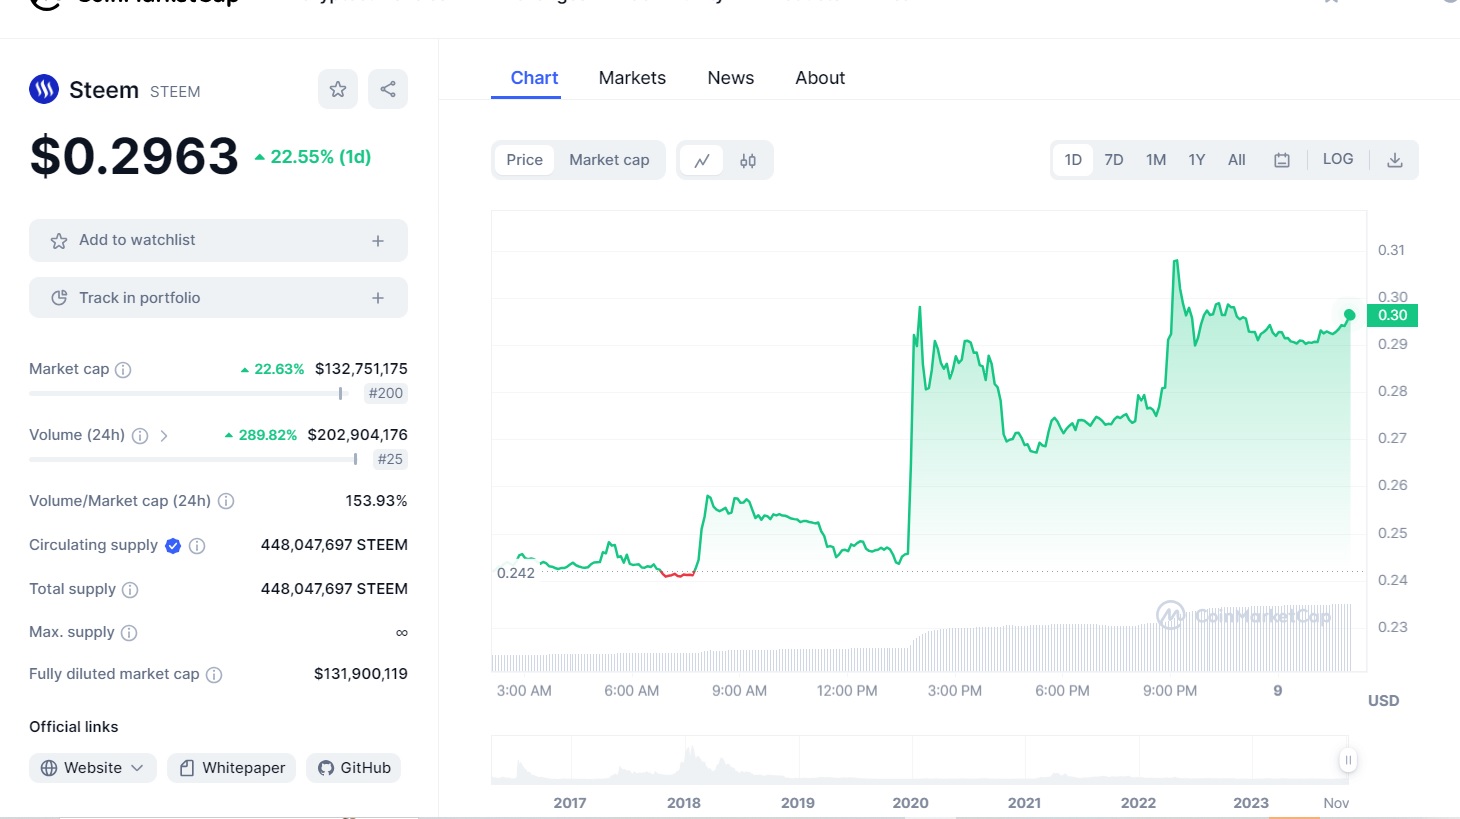Click the 153.93% ratio value

click(x=376, y=501)
